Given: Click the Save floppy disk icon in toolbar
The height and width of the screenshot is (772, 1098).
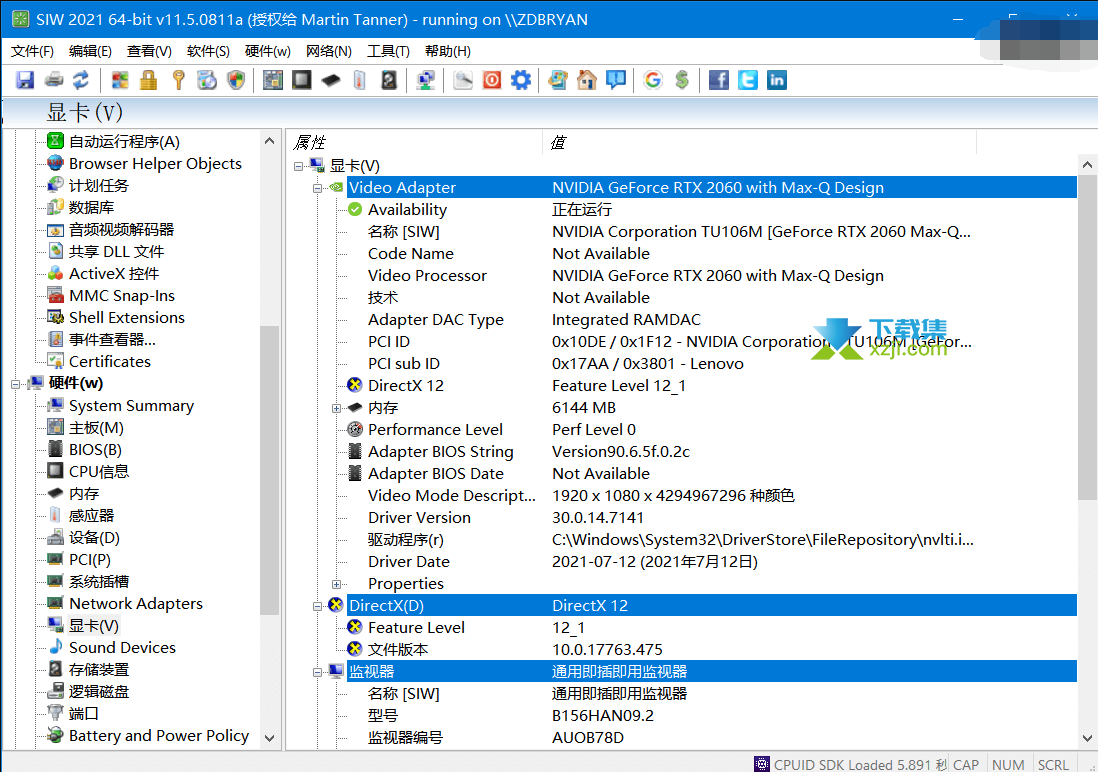Looking at the screenshot, I should tap(25, 80).
